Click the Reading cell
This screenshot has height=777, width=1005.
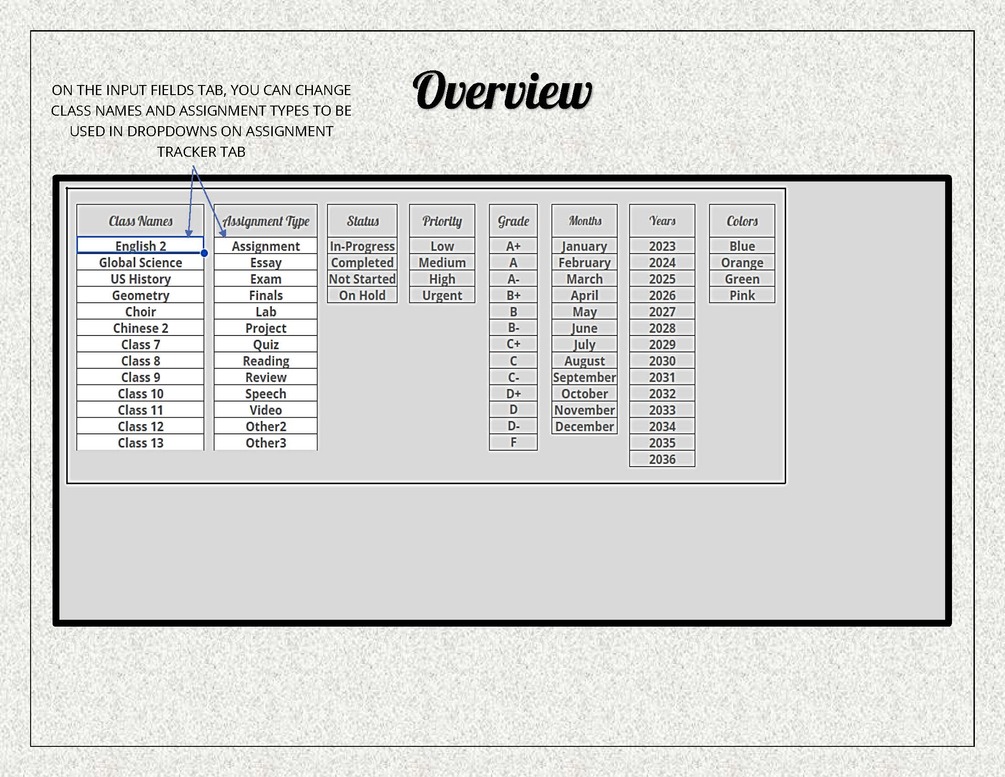[x=265, y=361]
